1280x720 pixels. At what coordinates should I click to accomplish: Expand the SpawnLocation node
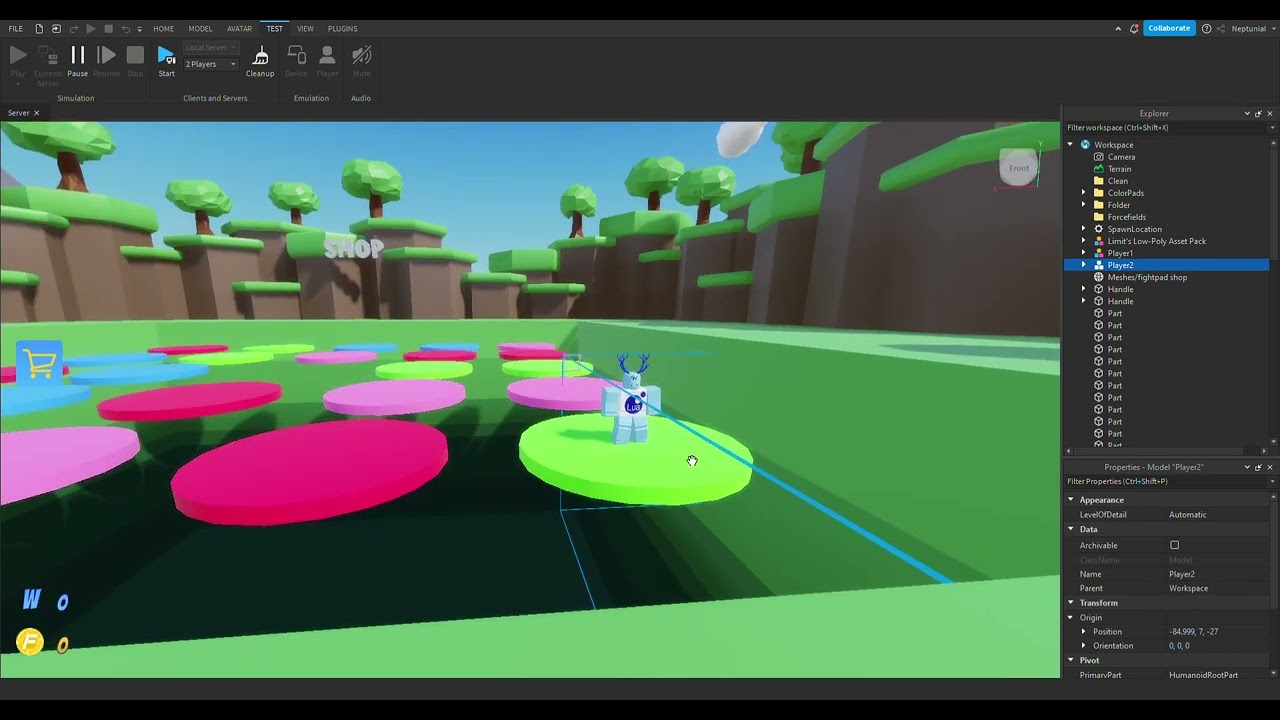[x=1083, y=229]
